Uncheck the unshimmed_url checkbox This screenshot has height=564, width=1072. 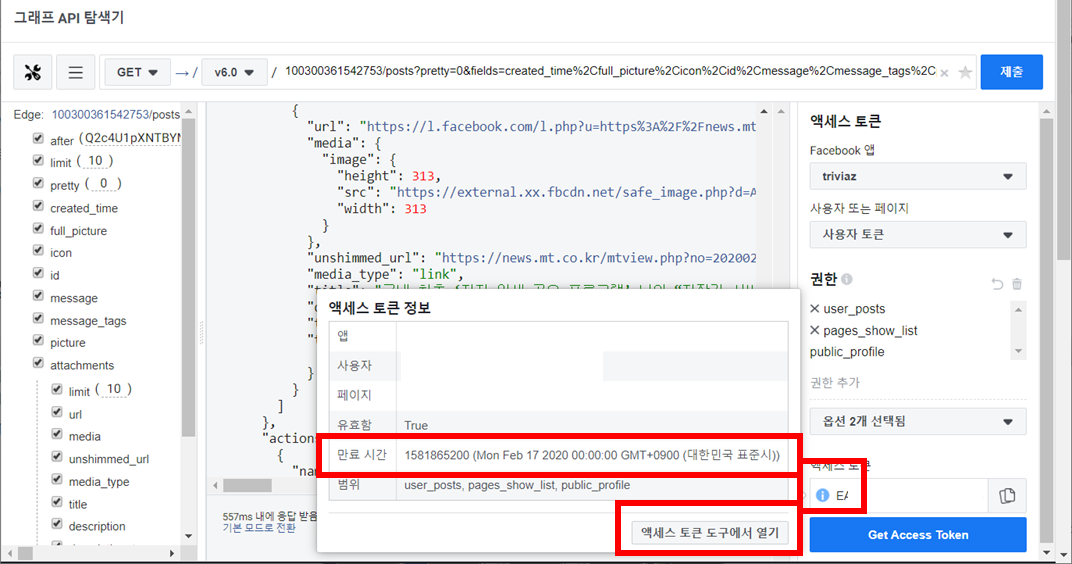[57, 457]
